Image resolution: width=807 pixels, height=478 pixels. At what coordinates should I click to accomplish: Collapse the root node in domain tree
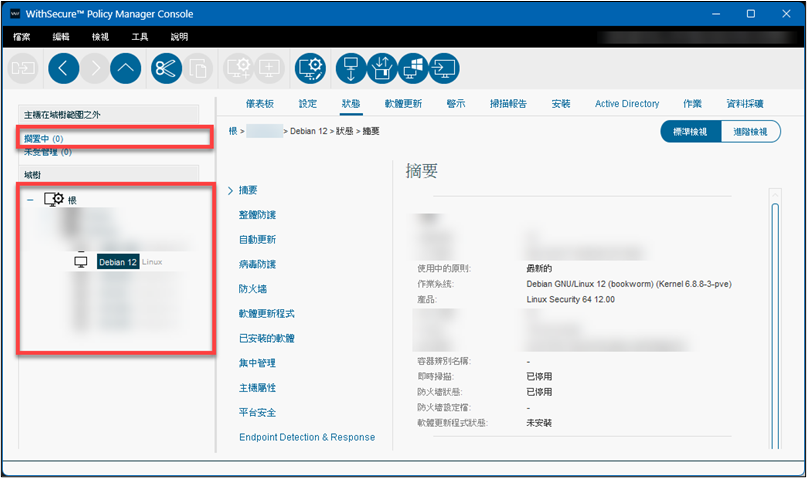tap(30, 200)
